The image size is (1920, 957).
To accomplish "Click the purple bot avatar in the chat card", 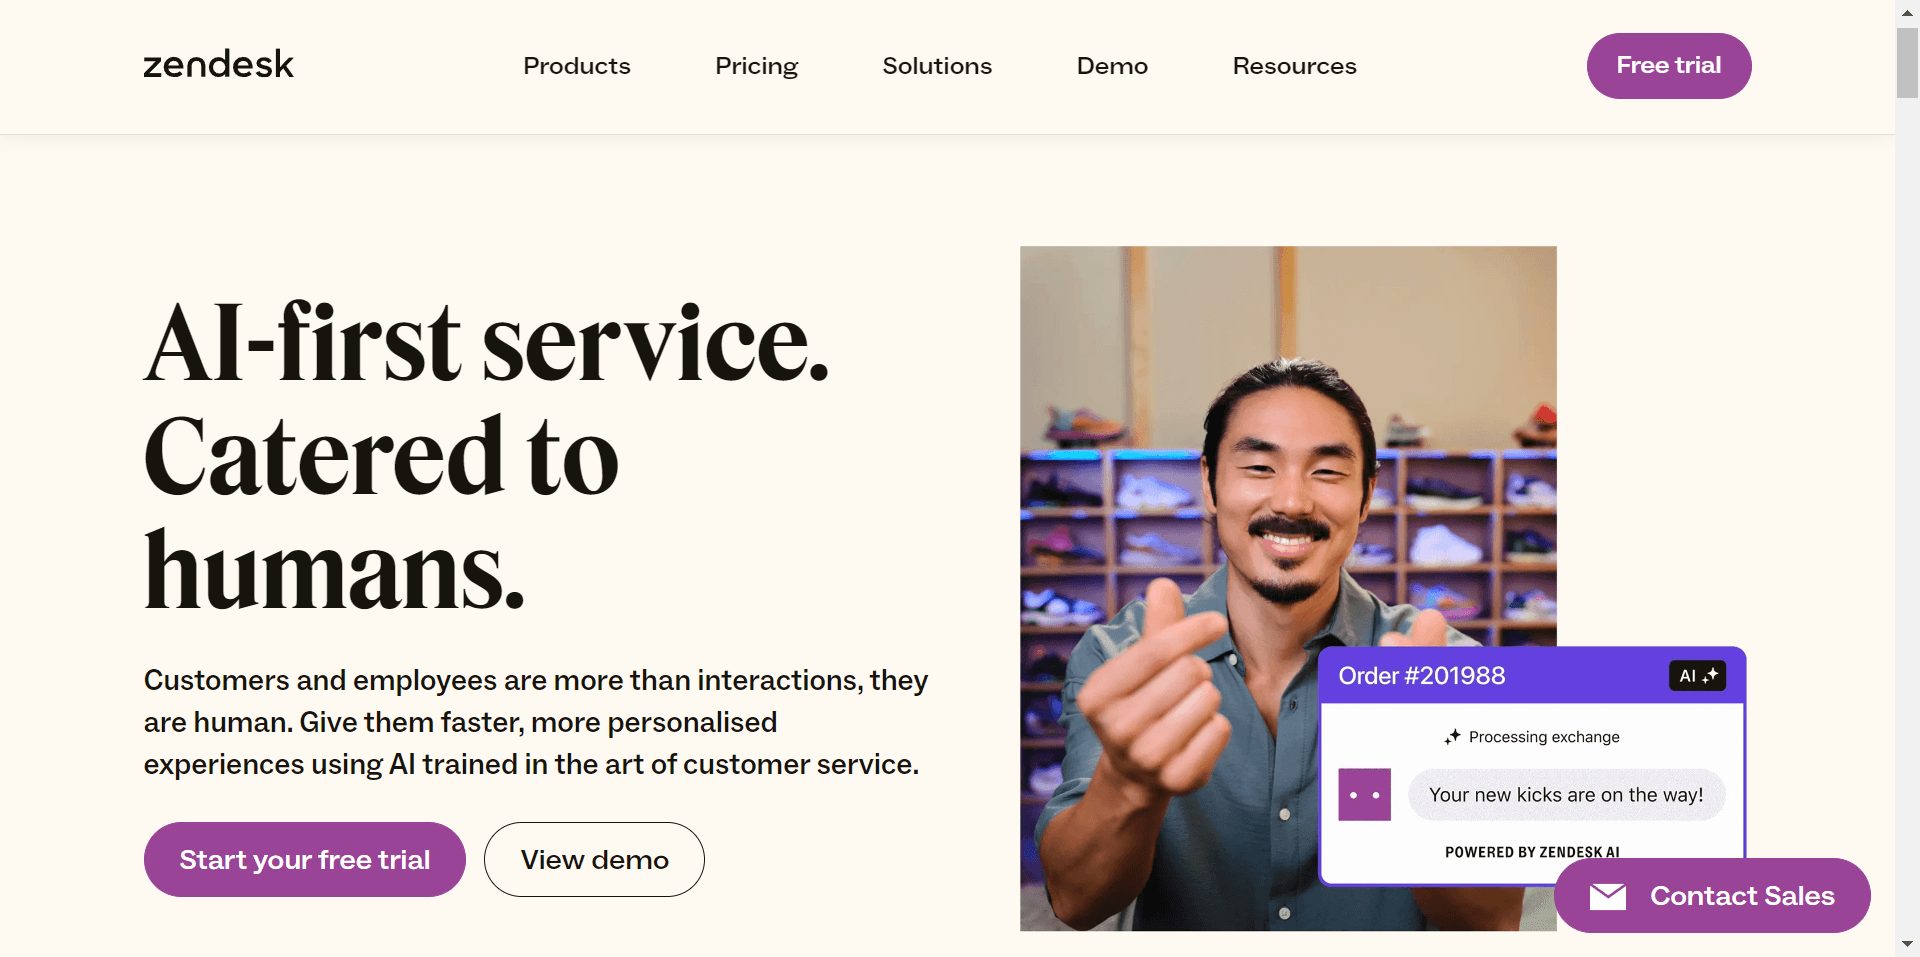I will tap(1364, 794).
